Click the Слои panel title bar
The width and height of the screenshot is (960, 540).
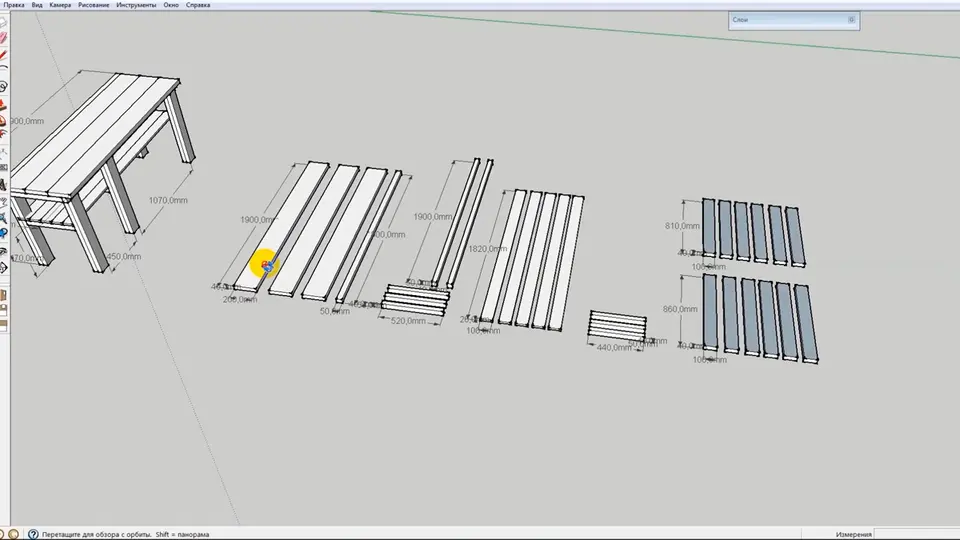point(793,20)
